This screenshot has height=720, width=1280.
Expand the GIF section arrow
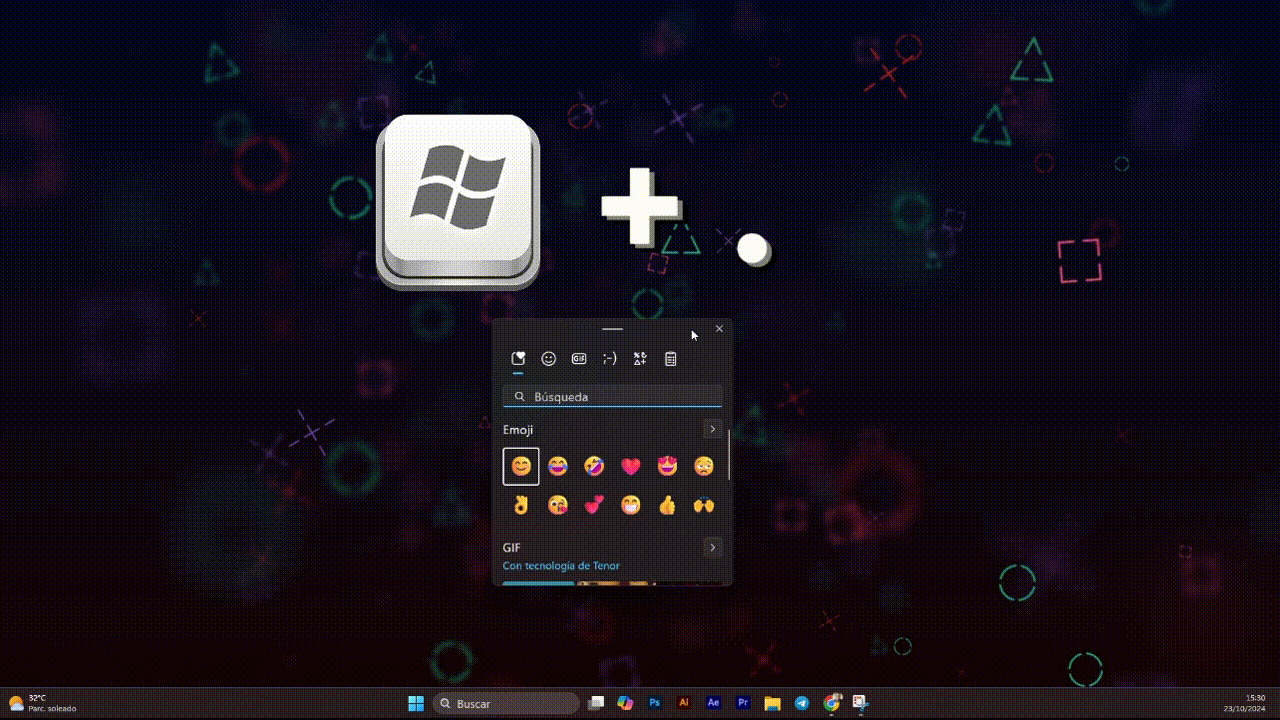[x=712, y=547]
